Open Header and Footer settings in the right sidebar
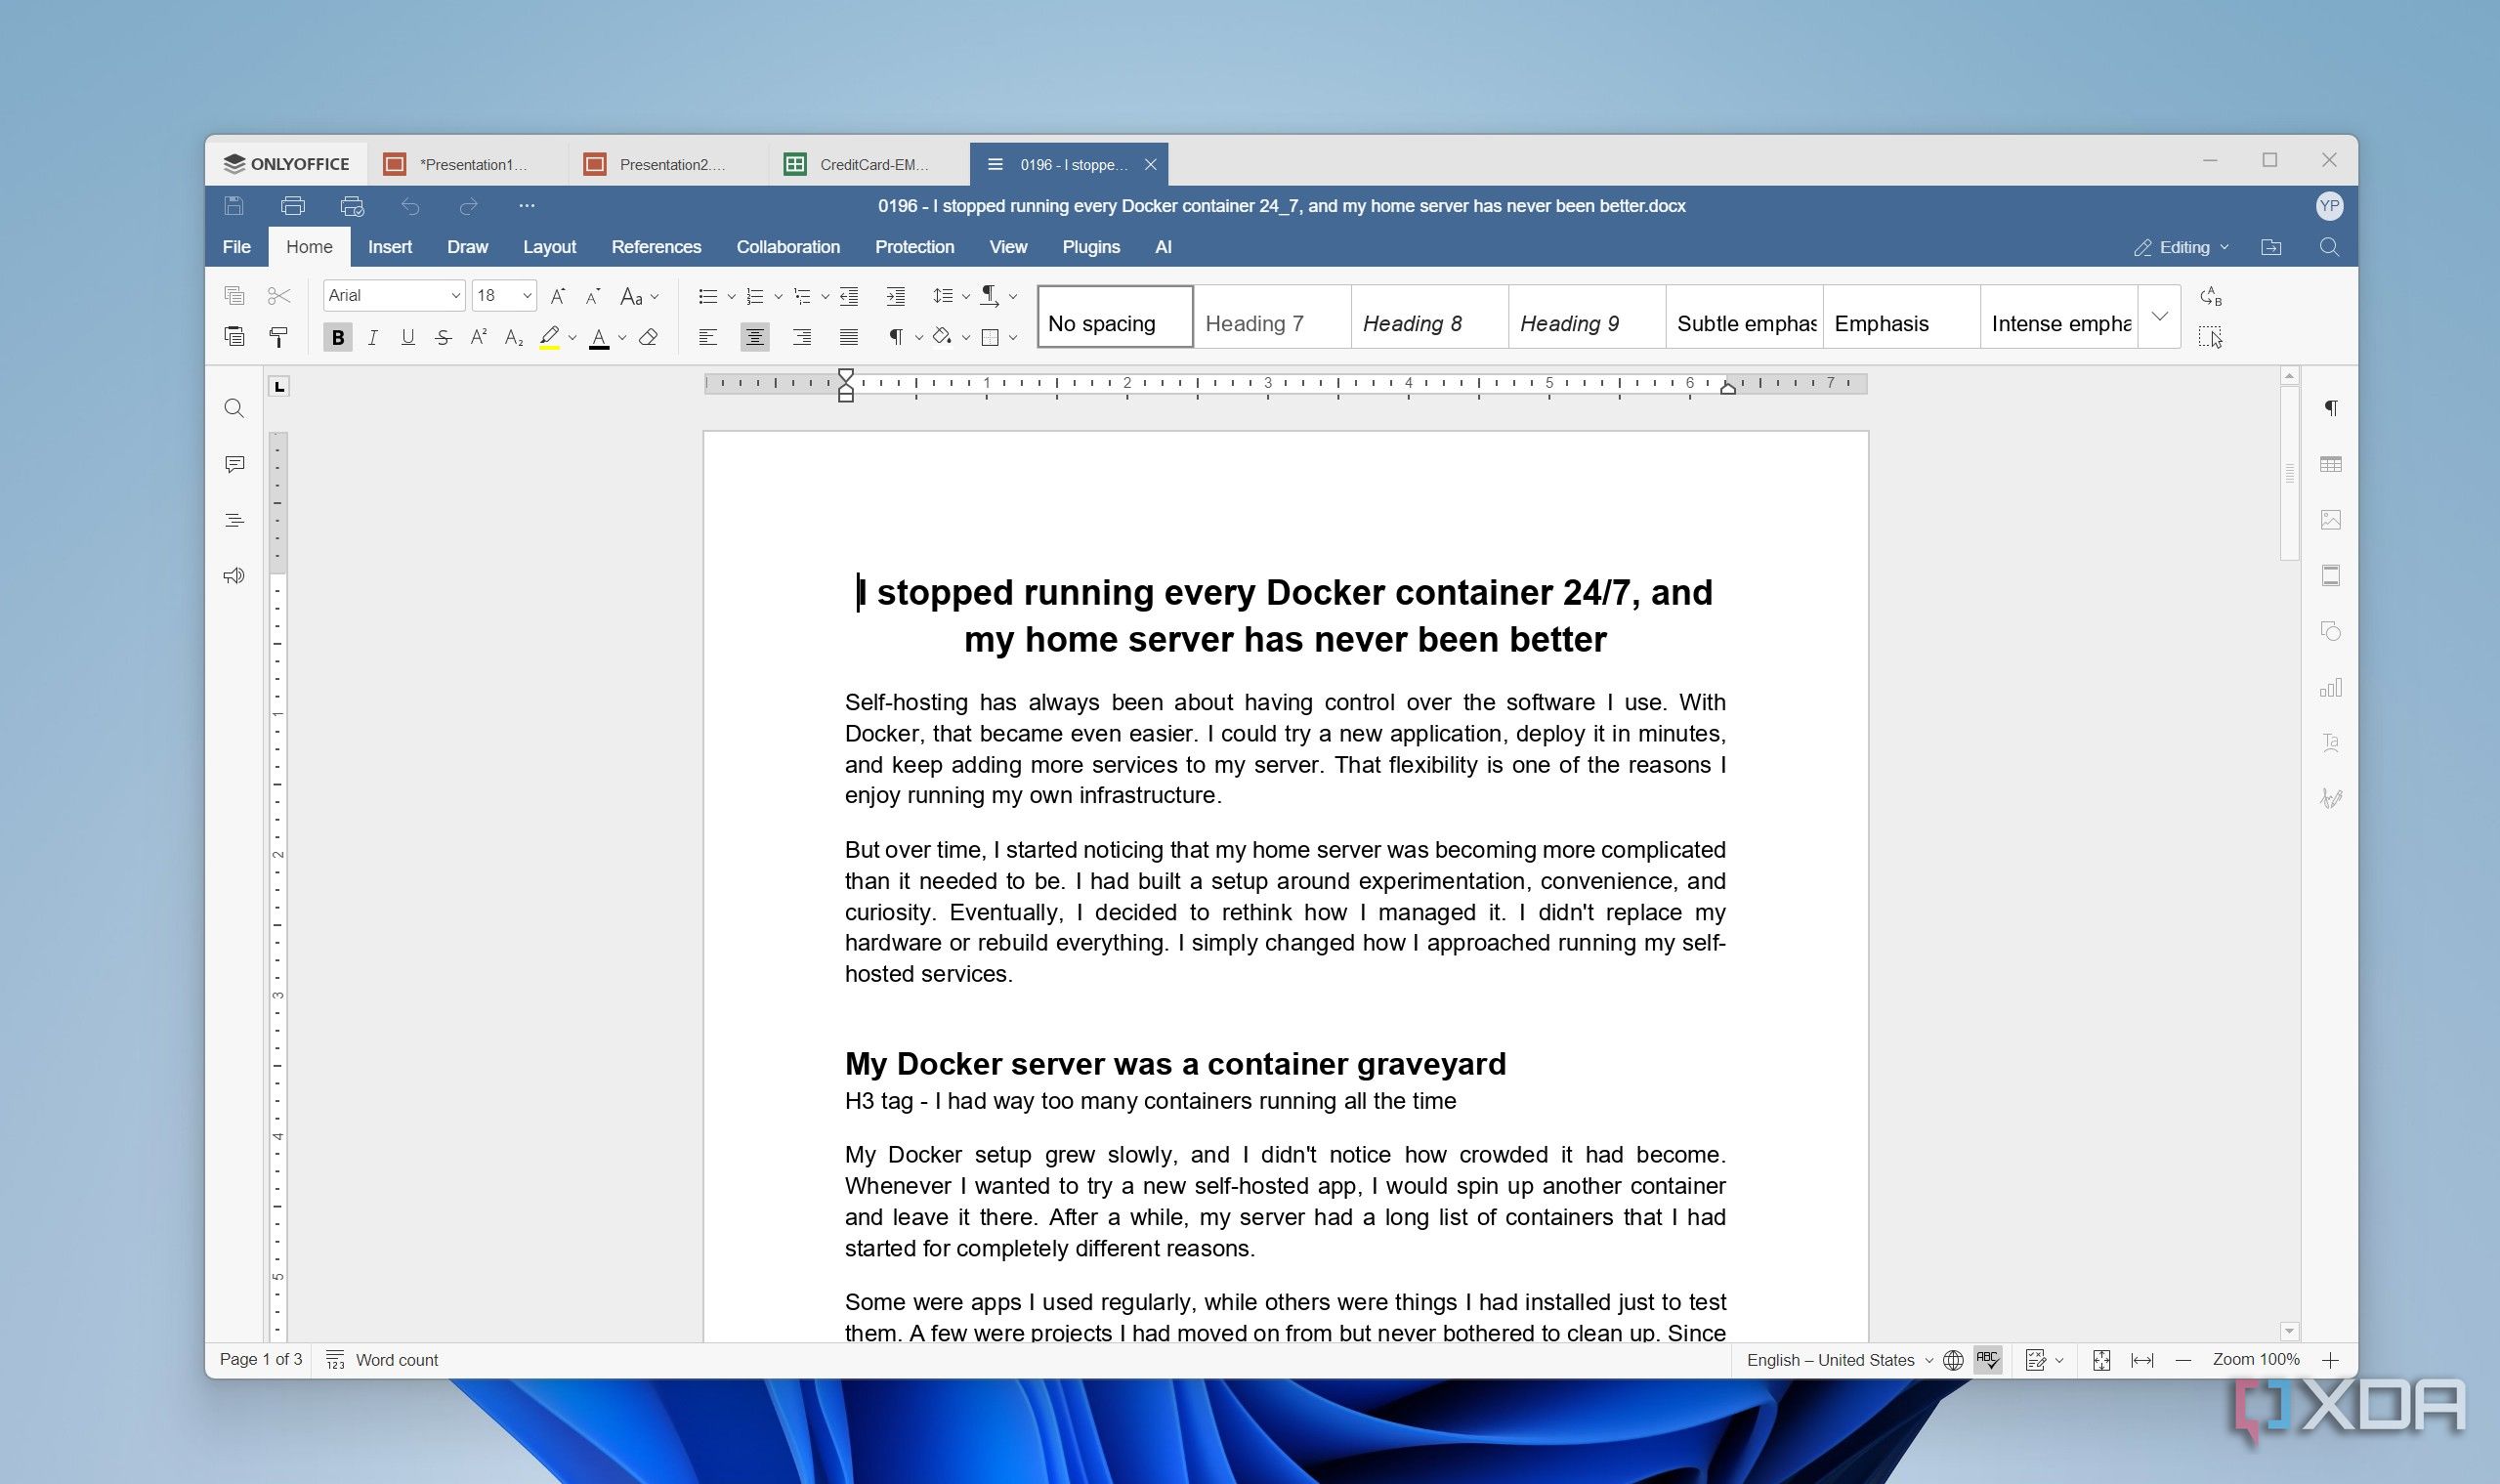This screenshot has height=1484, width=2500. [x=2331, y=576]
